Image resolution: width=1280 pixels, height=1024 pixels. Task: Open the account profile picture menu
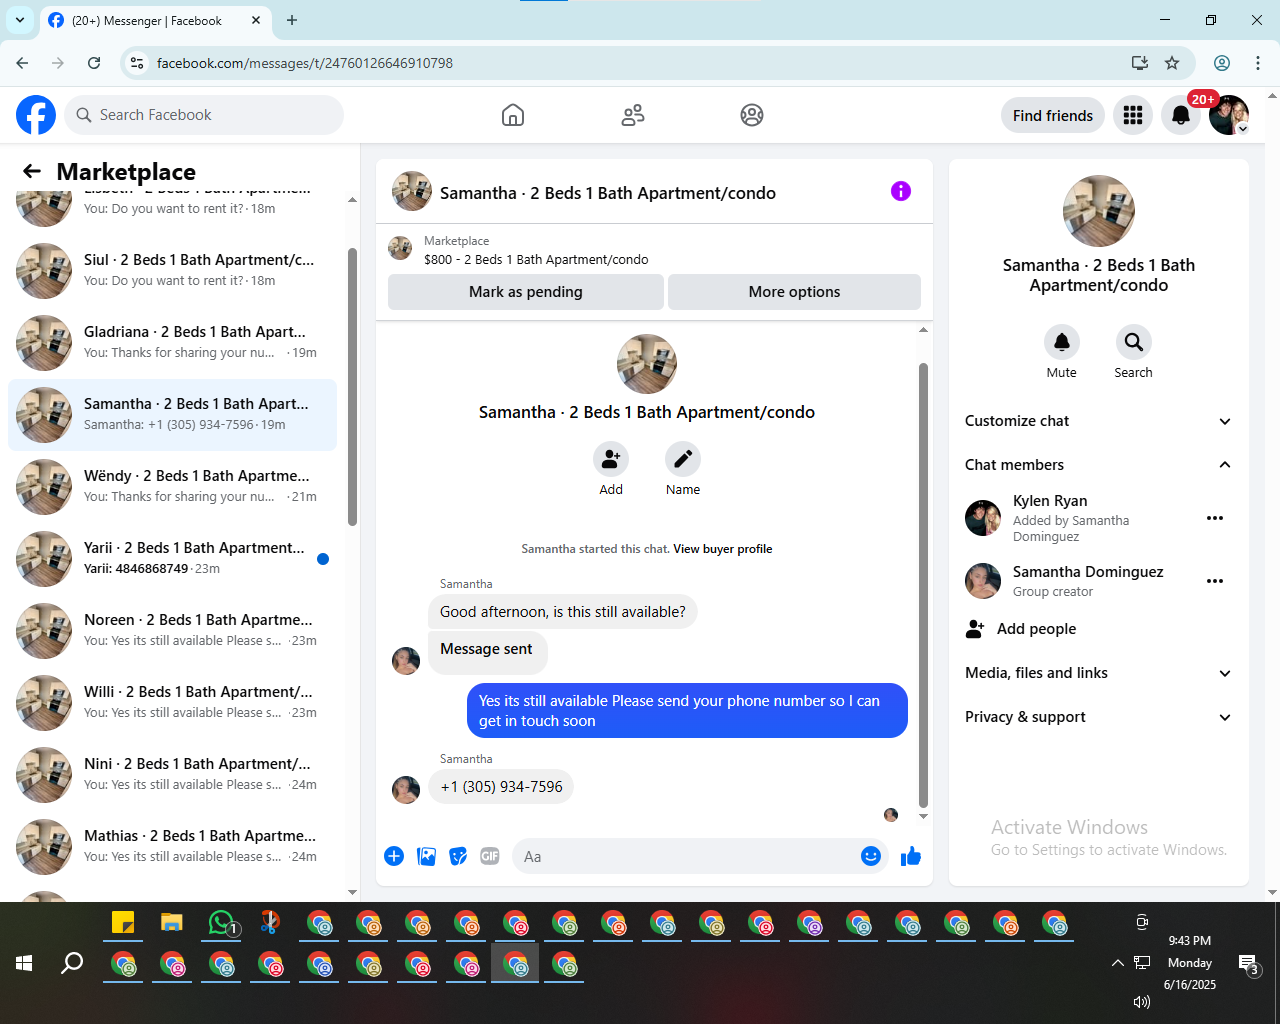1229,115
